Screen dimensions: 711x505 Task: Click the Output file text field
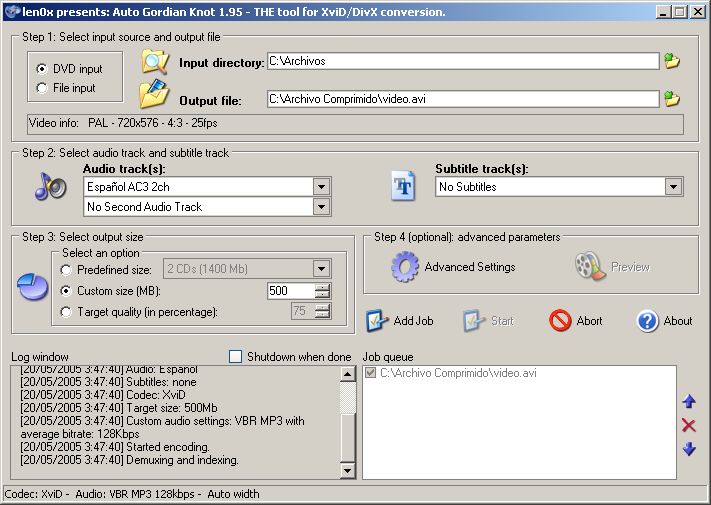coord(463,99)
